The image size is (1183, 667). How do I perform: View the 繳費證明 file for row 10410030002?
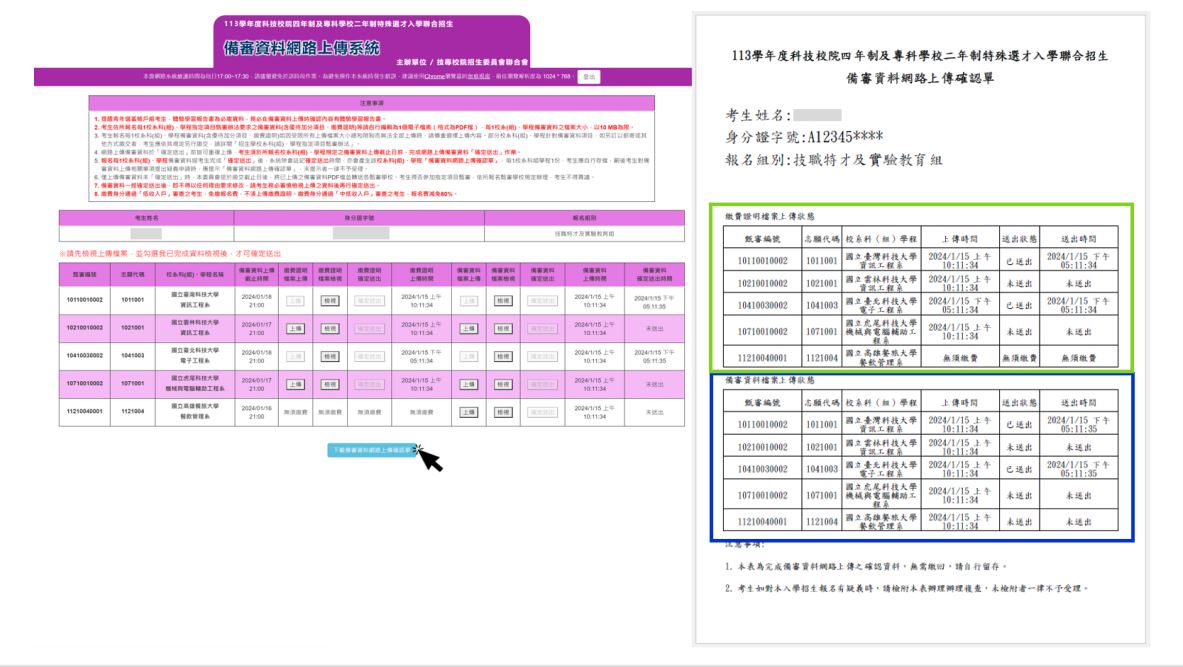tap(330, 356)
